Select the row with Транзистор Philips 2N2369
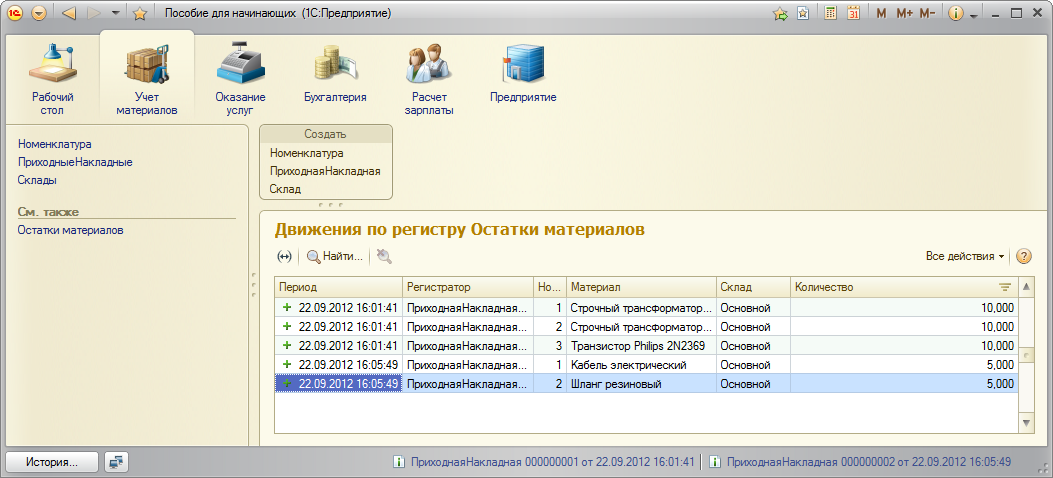This screenshot has width=1053, height=478. pyautogui.click(x=646, y=345)
